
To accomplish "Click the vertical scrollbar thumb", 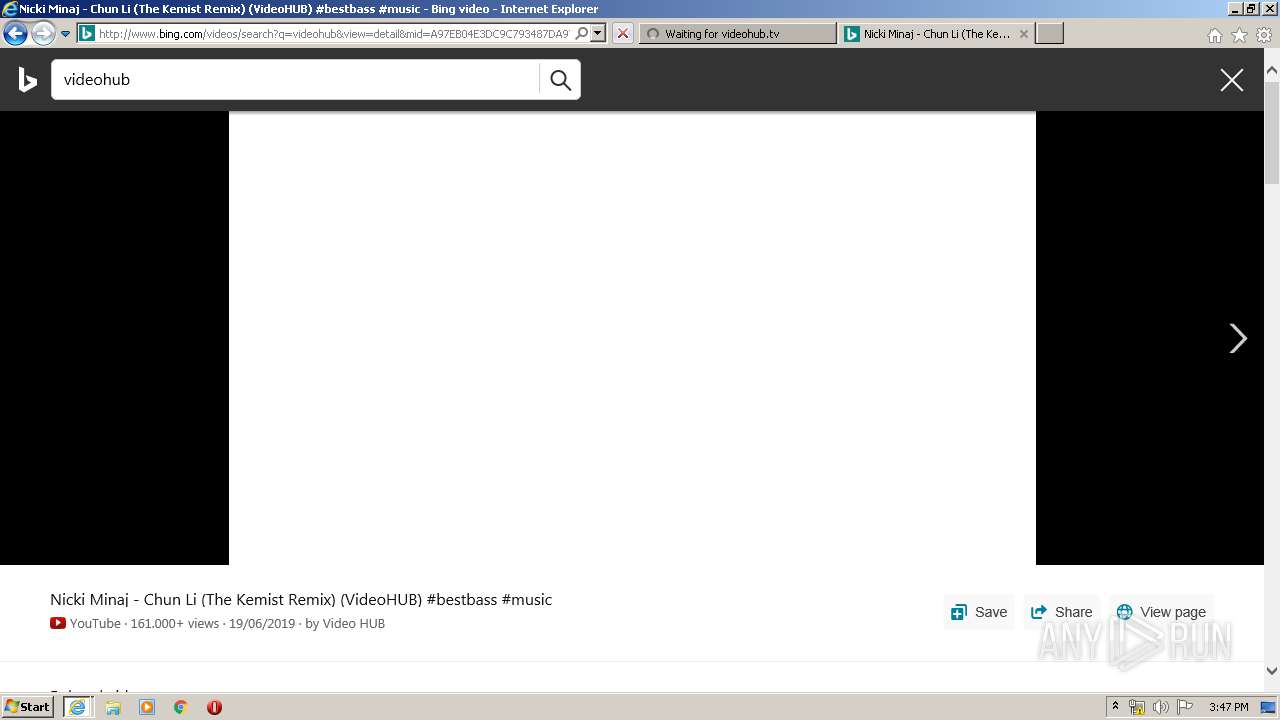I will pos(1272,132).
